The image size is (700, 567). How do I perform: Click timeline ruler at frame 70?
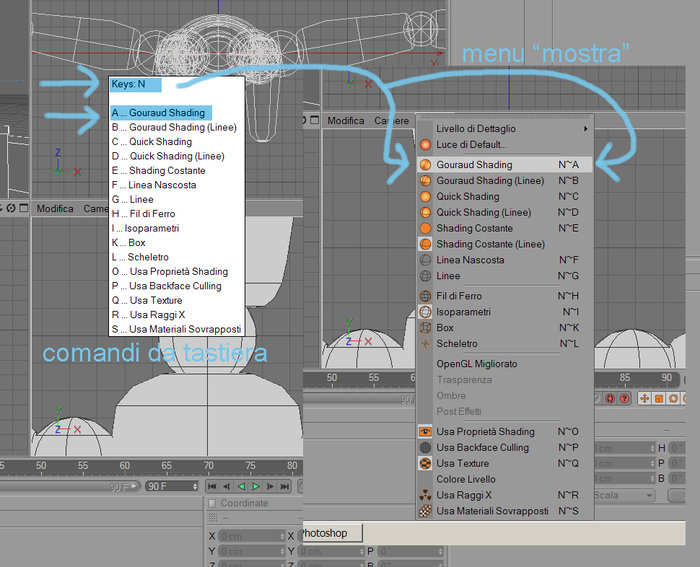click(x=208, y=466)
